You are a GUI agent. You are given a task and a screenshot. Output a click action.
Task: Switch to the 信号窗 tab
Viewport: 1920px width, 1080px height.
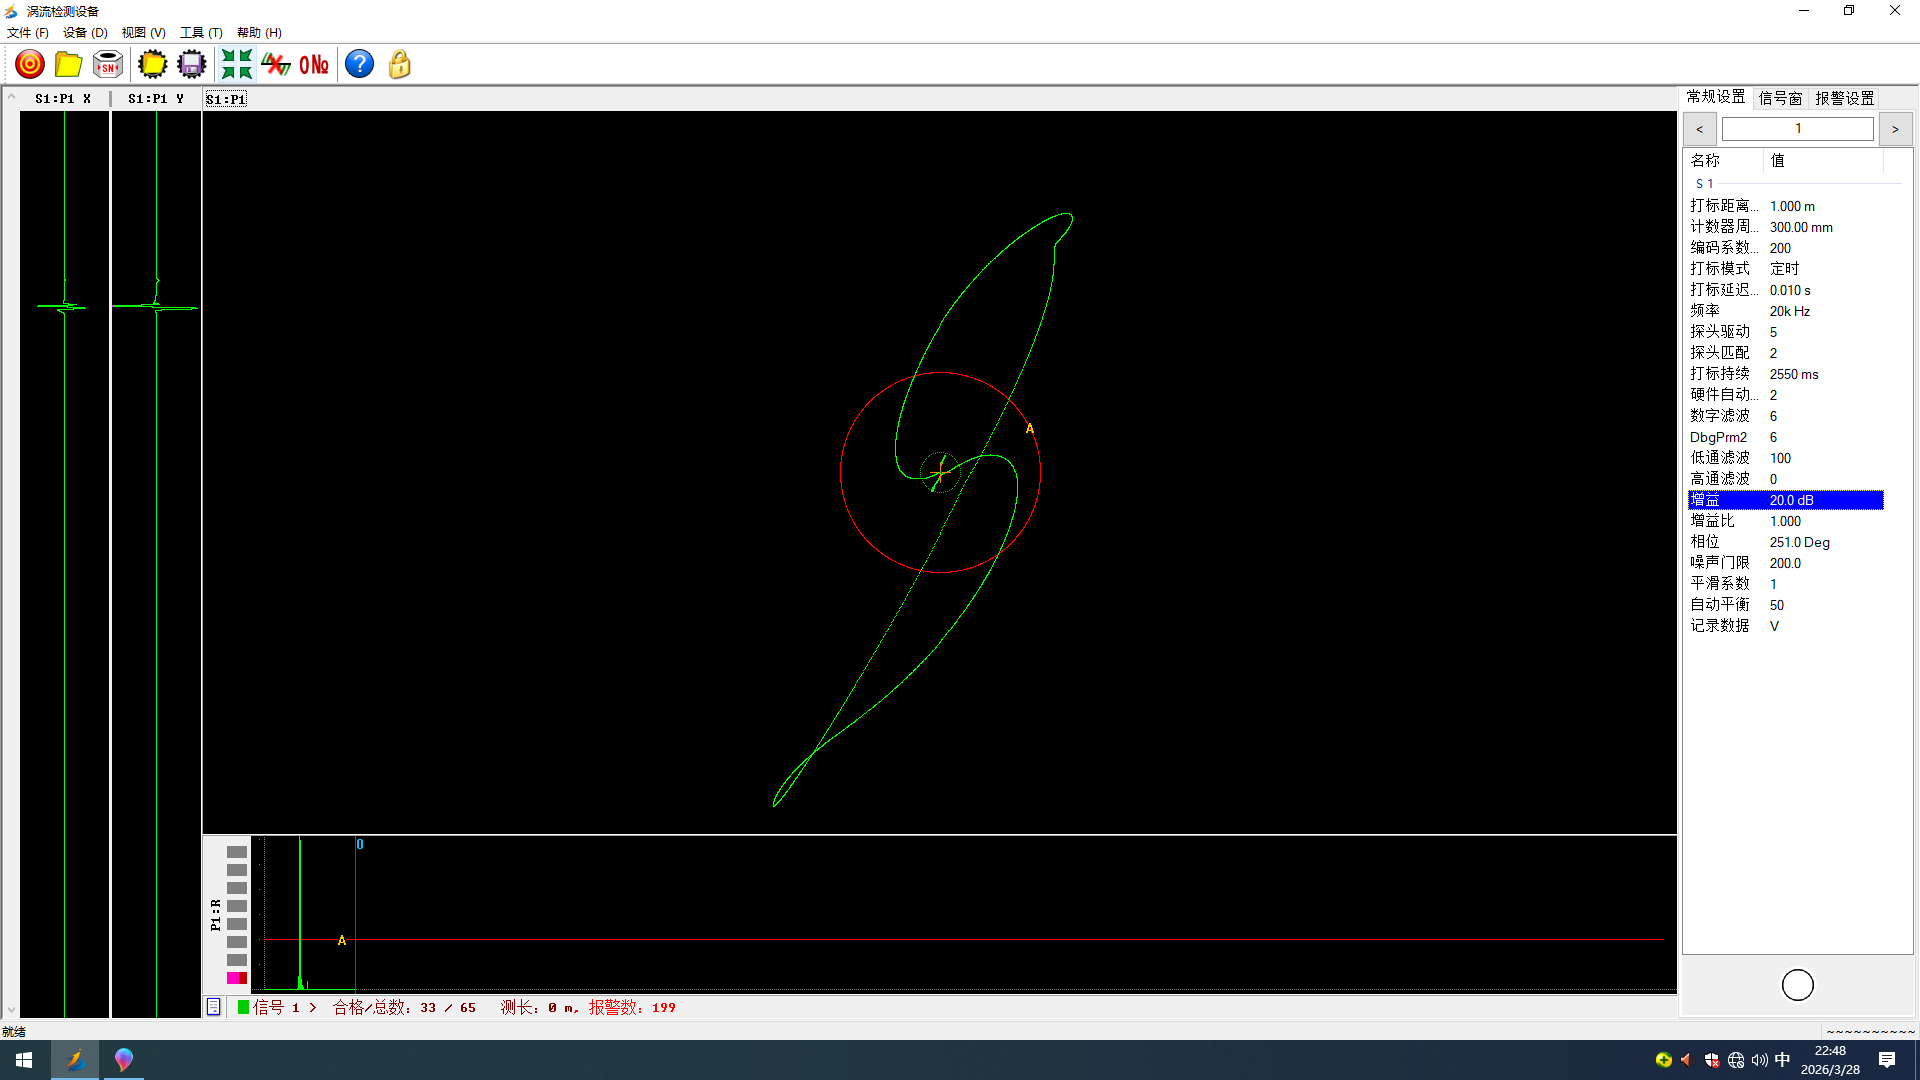[1780, 98]
